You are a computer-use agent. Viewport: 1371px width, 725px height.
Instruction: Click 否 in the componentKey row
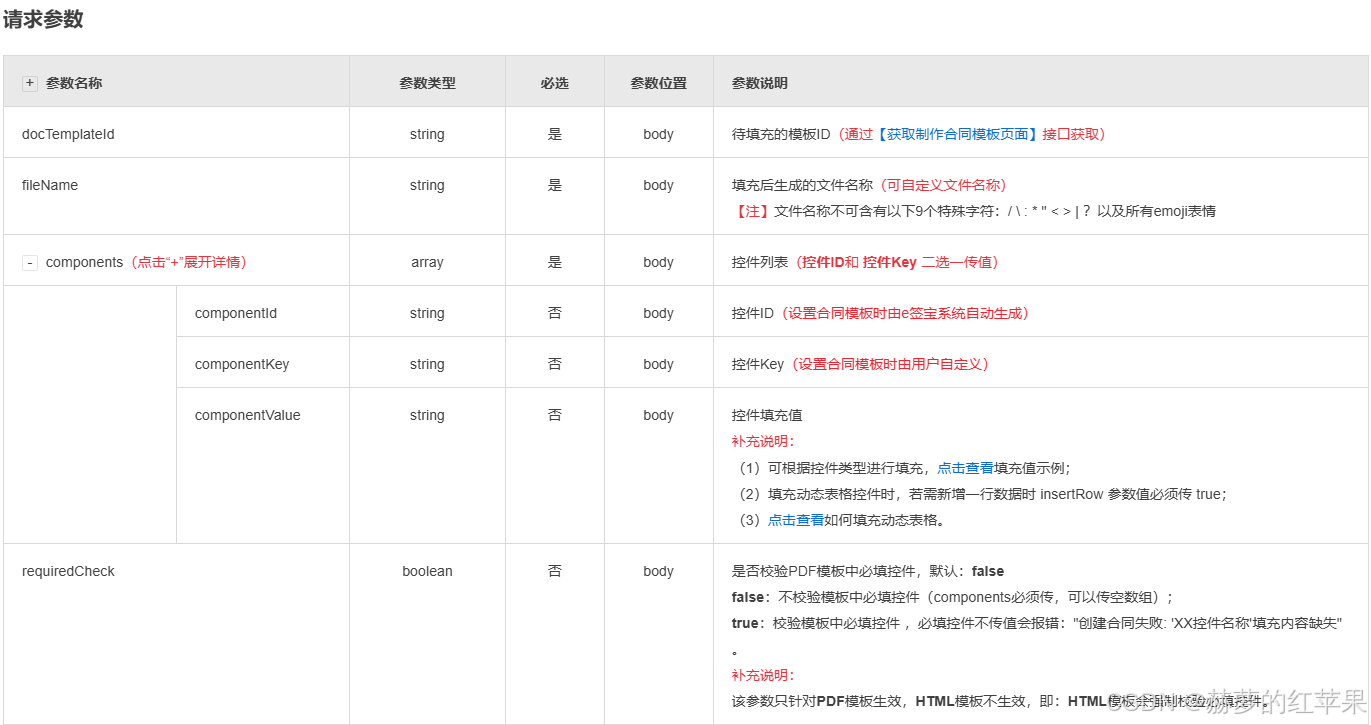(x=555, y=364)
